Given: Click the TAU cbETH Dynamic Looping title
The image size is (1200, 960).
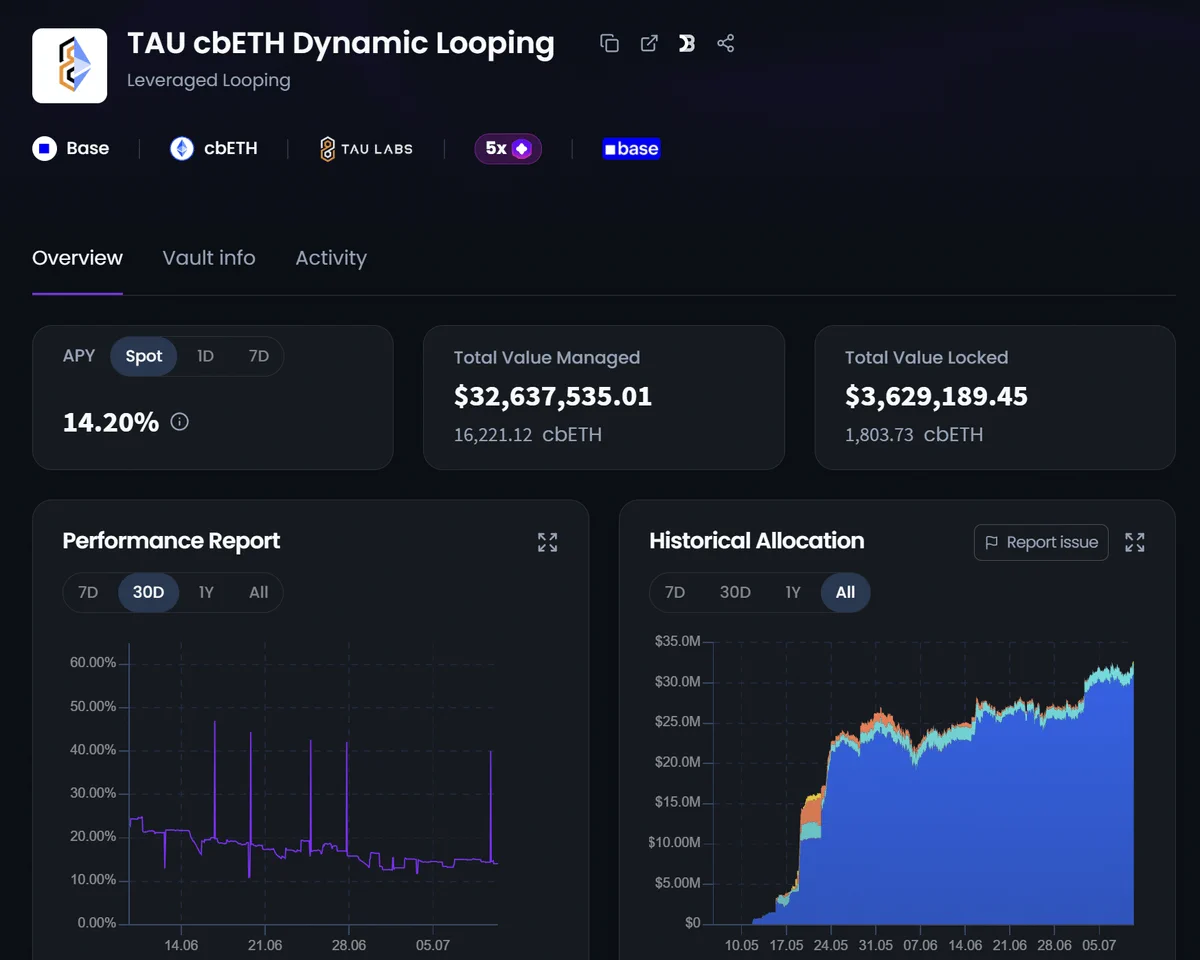Looking at the screenshot, I should click(341, 43).
